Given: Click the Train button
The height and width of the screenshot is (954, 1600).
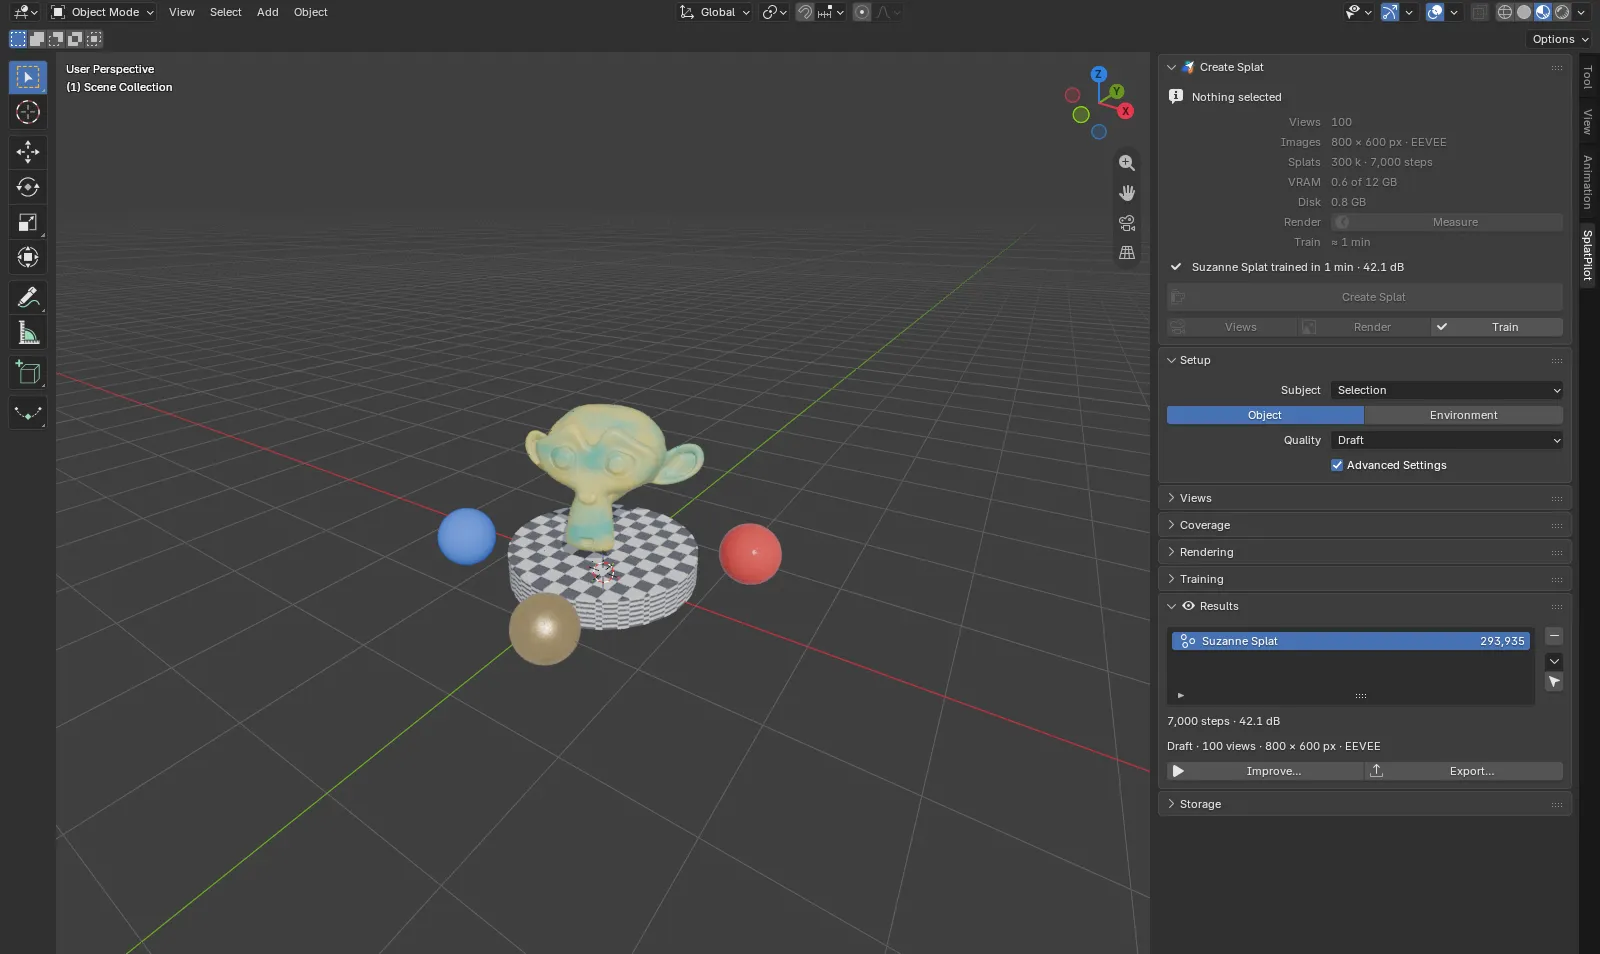Looking at the screenshot, I should coord(1497,327).
